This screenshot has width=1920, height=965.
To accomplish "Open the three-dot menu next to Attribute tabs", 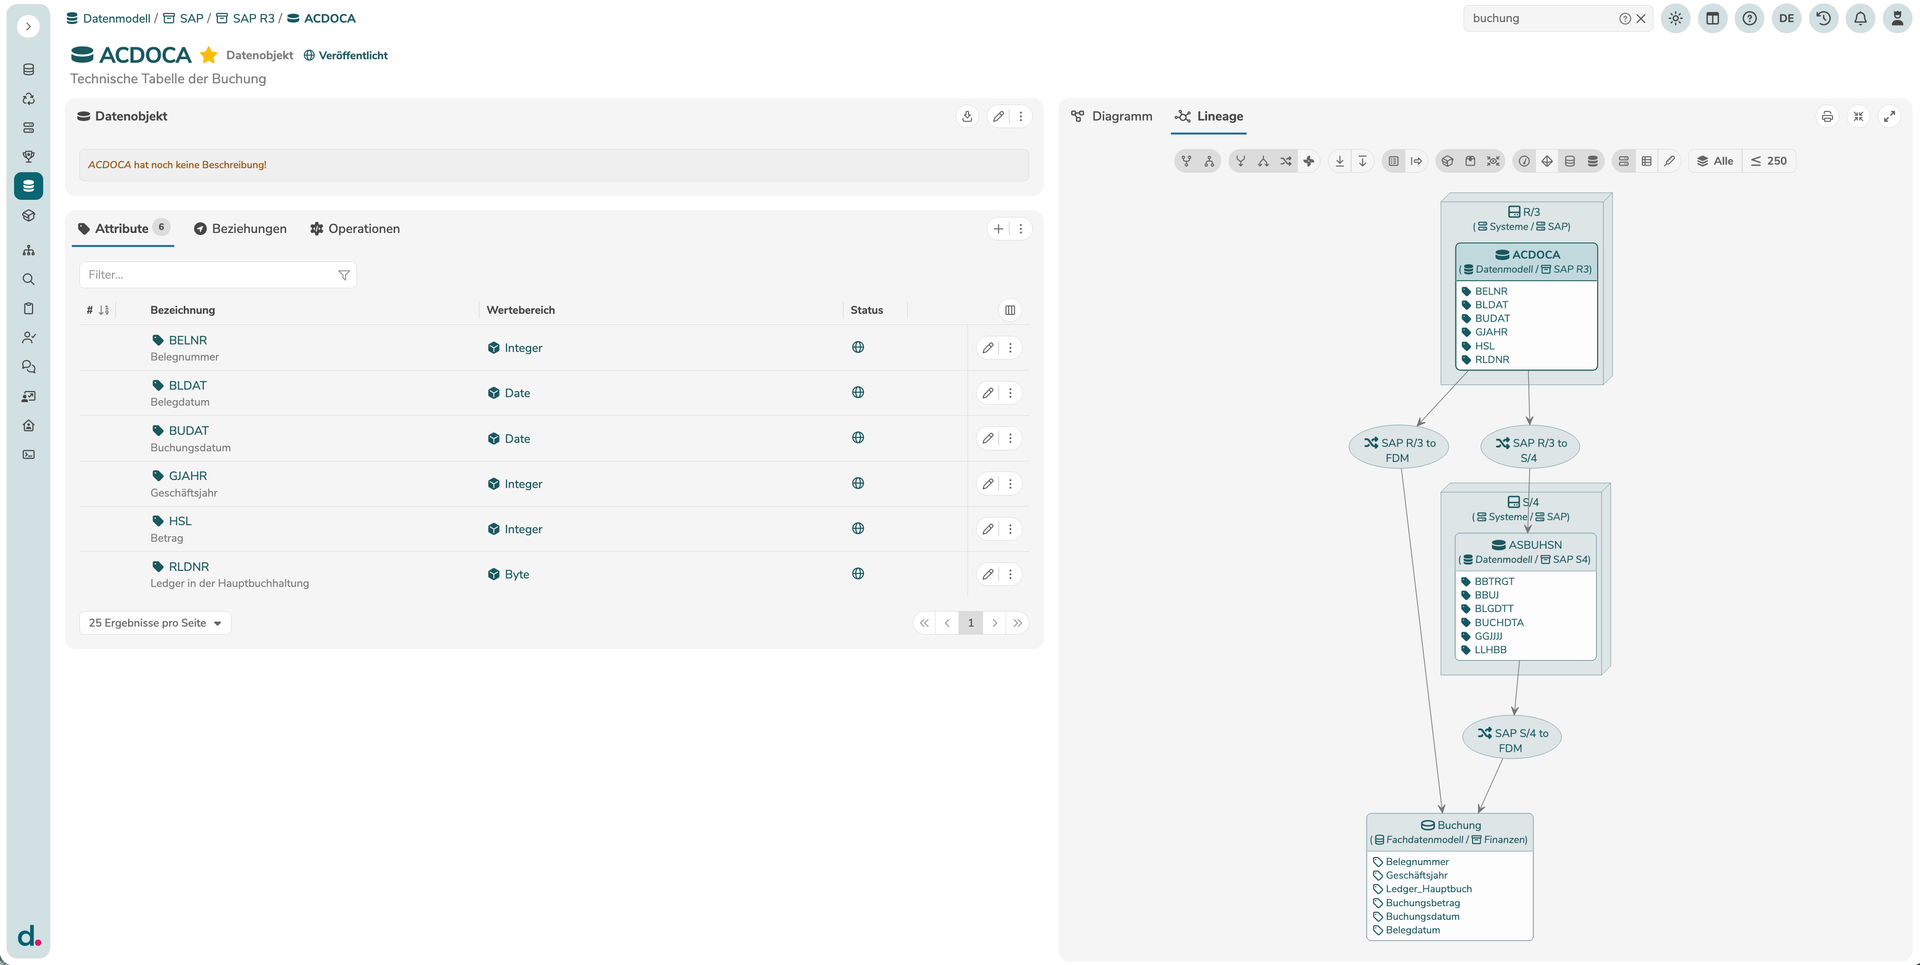I will [1020, 228].
